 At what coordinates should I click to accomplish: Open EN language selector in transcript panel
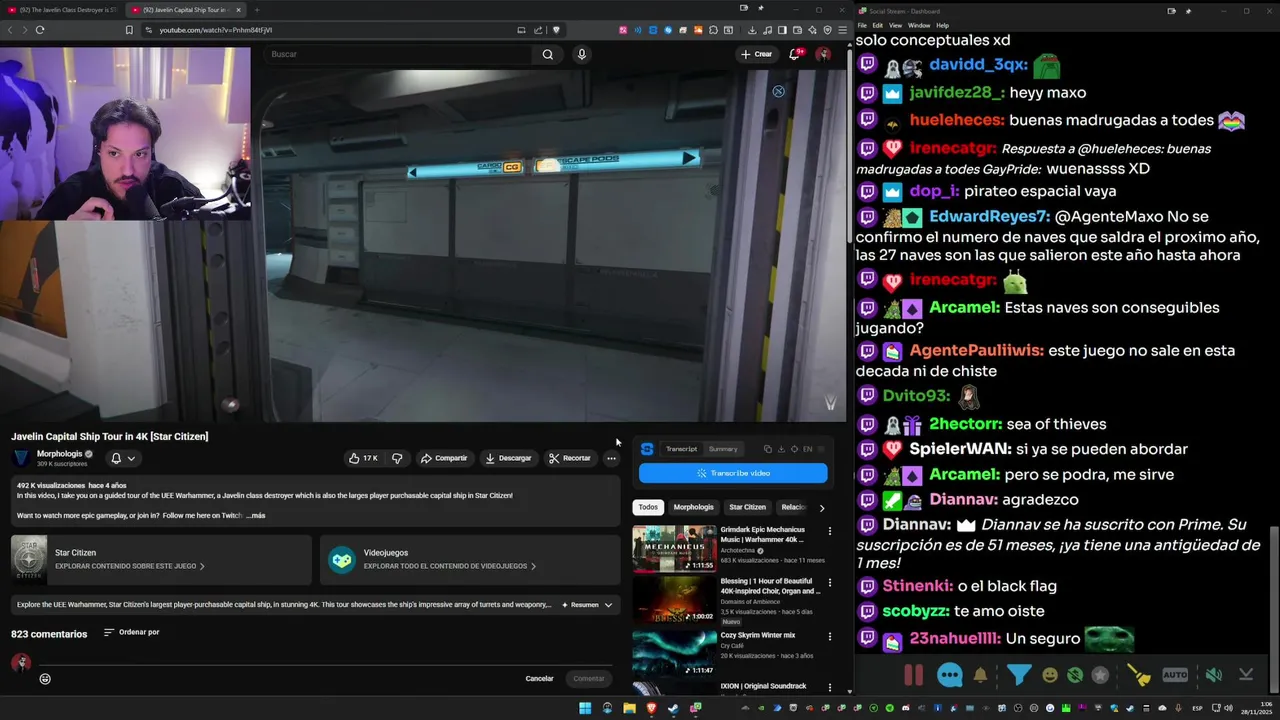coord(808,449)
